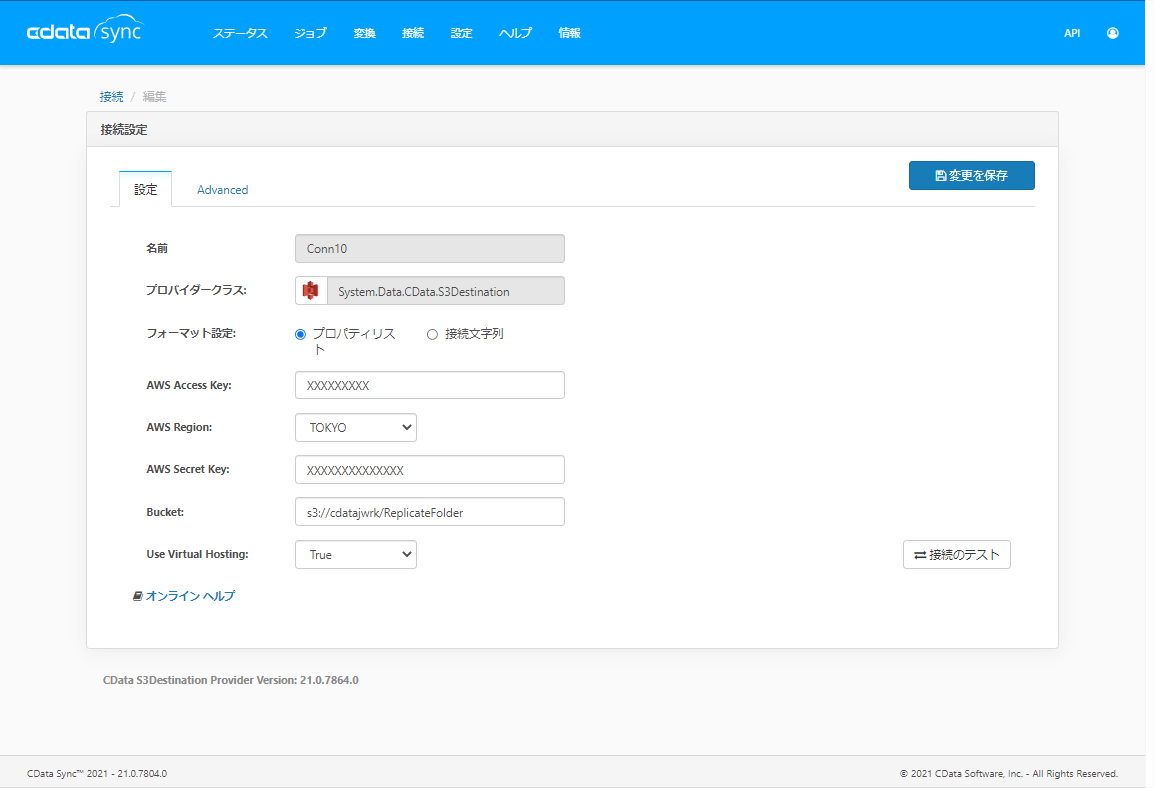This screenshot has height=788, width=1154.
Task: Click the book icon beside オンライン ヘルプ
Action: click(x=137, y=595)
